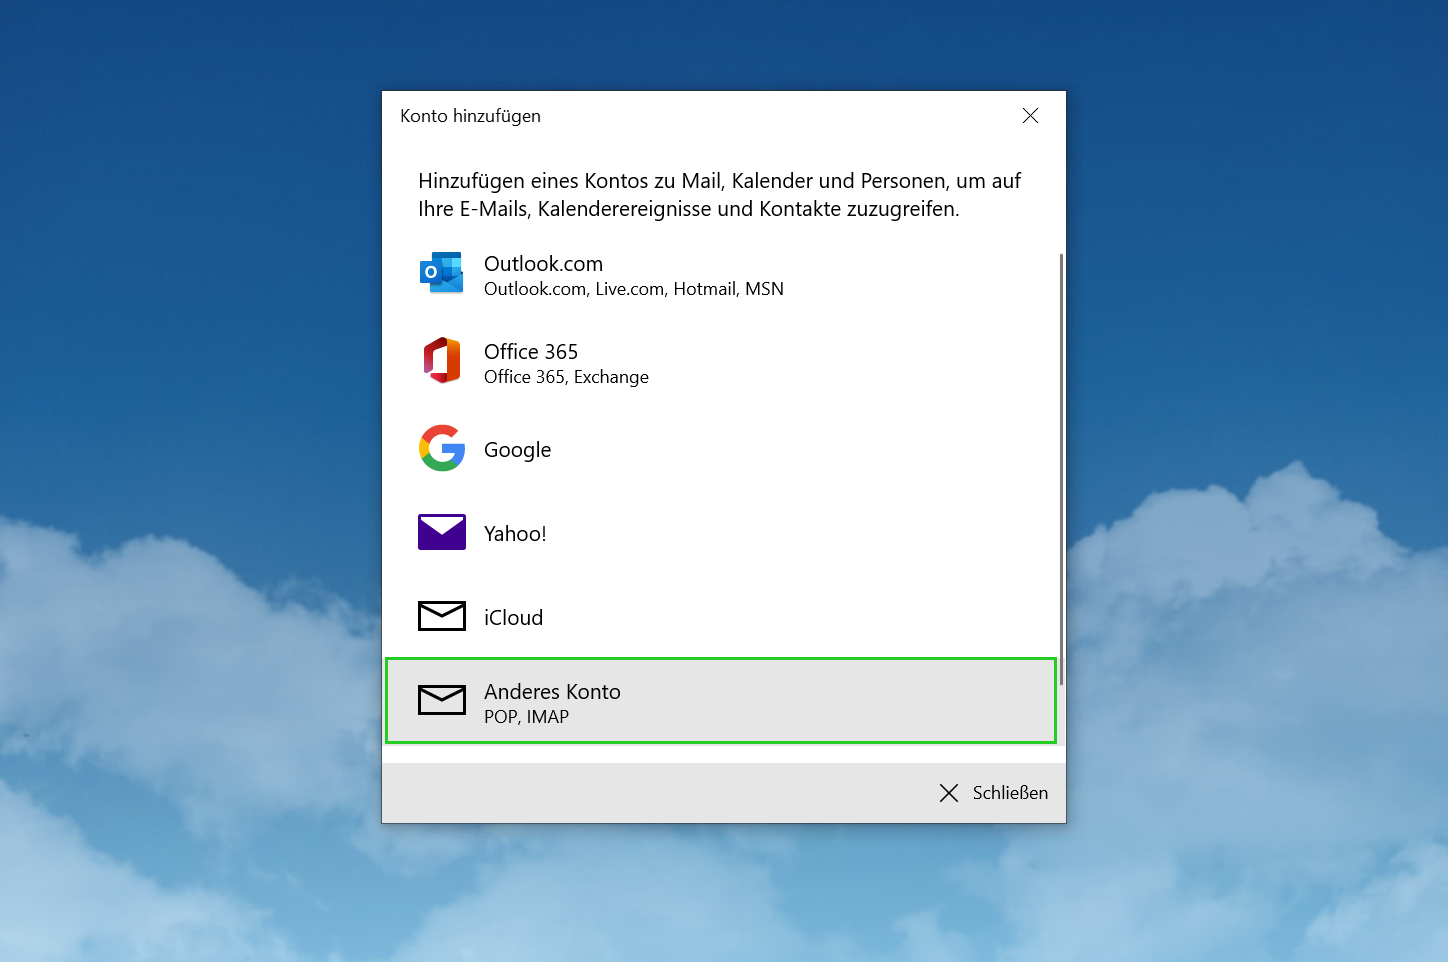The image size is (1448, 962).
Task: Close the Konto hinzufügen dialog via X
Action: (1030, 116)
